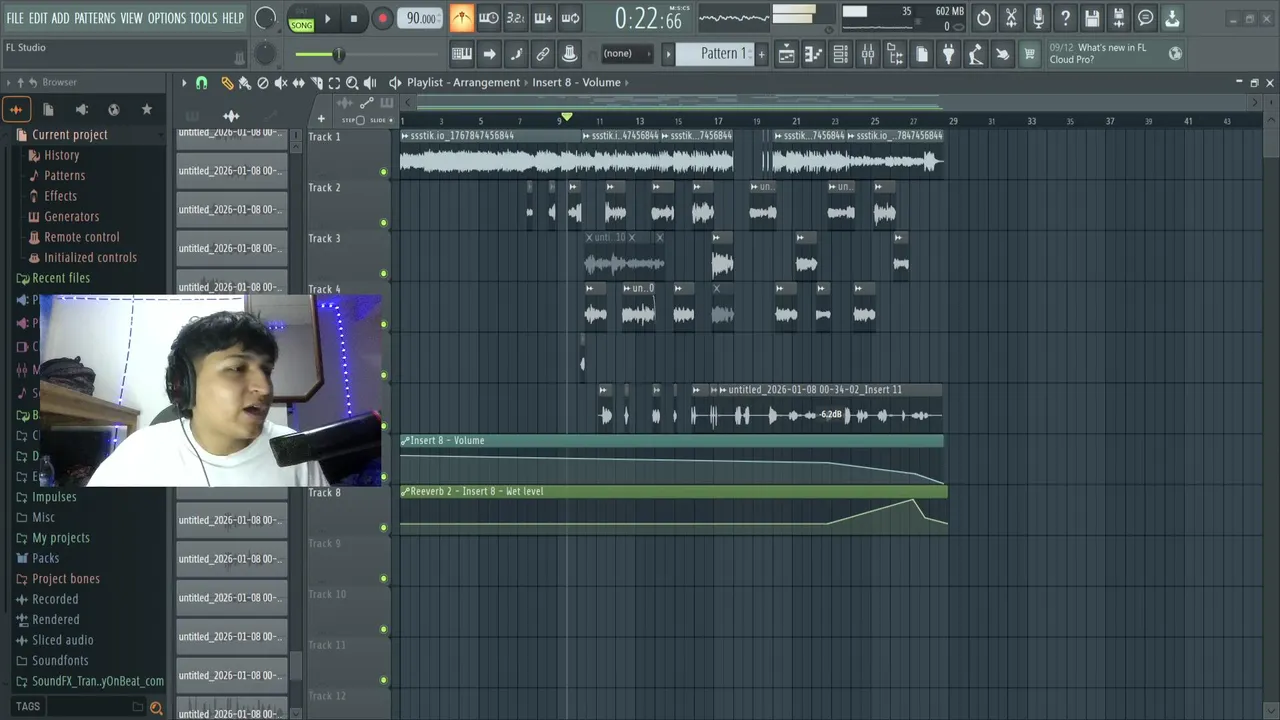
Task: Toggle the overdub (blend recording) button
Action: [543, 18]
